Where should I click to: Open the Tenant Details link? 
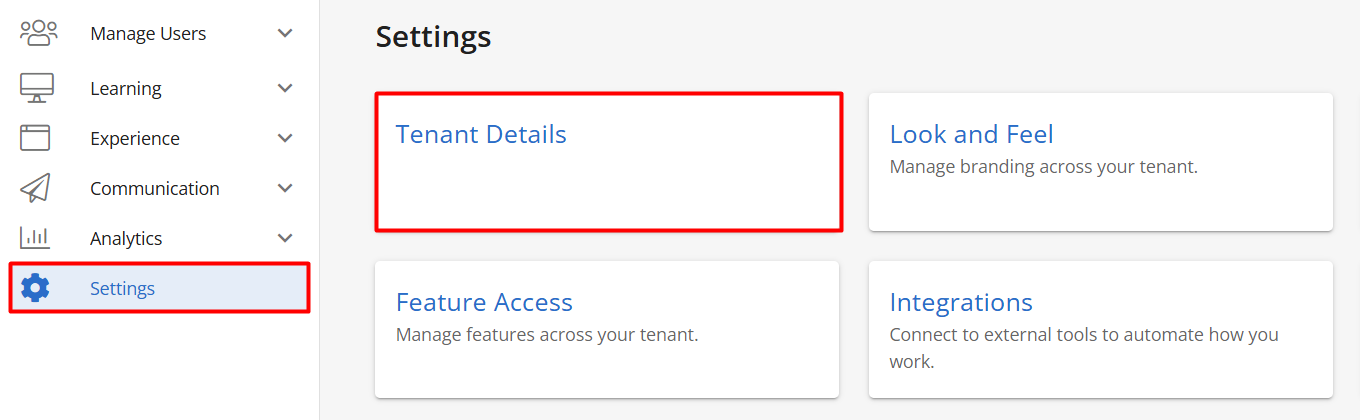click(481, 134)
